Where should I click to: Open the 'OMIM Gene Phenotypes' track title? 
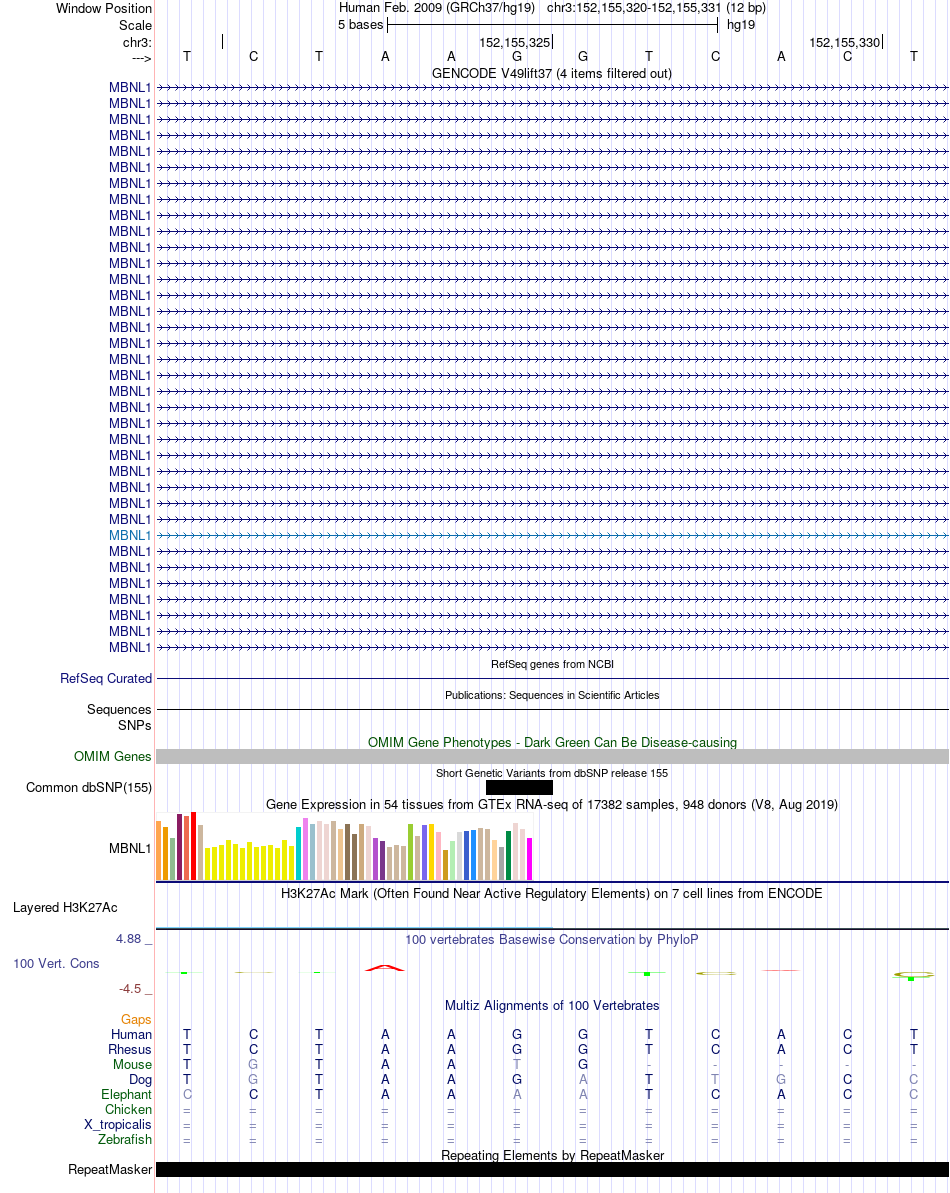click(x=552, y=743)
